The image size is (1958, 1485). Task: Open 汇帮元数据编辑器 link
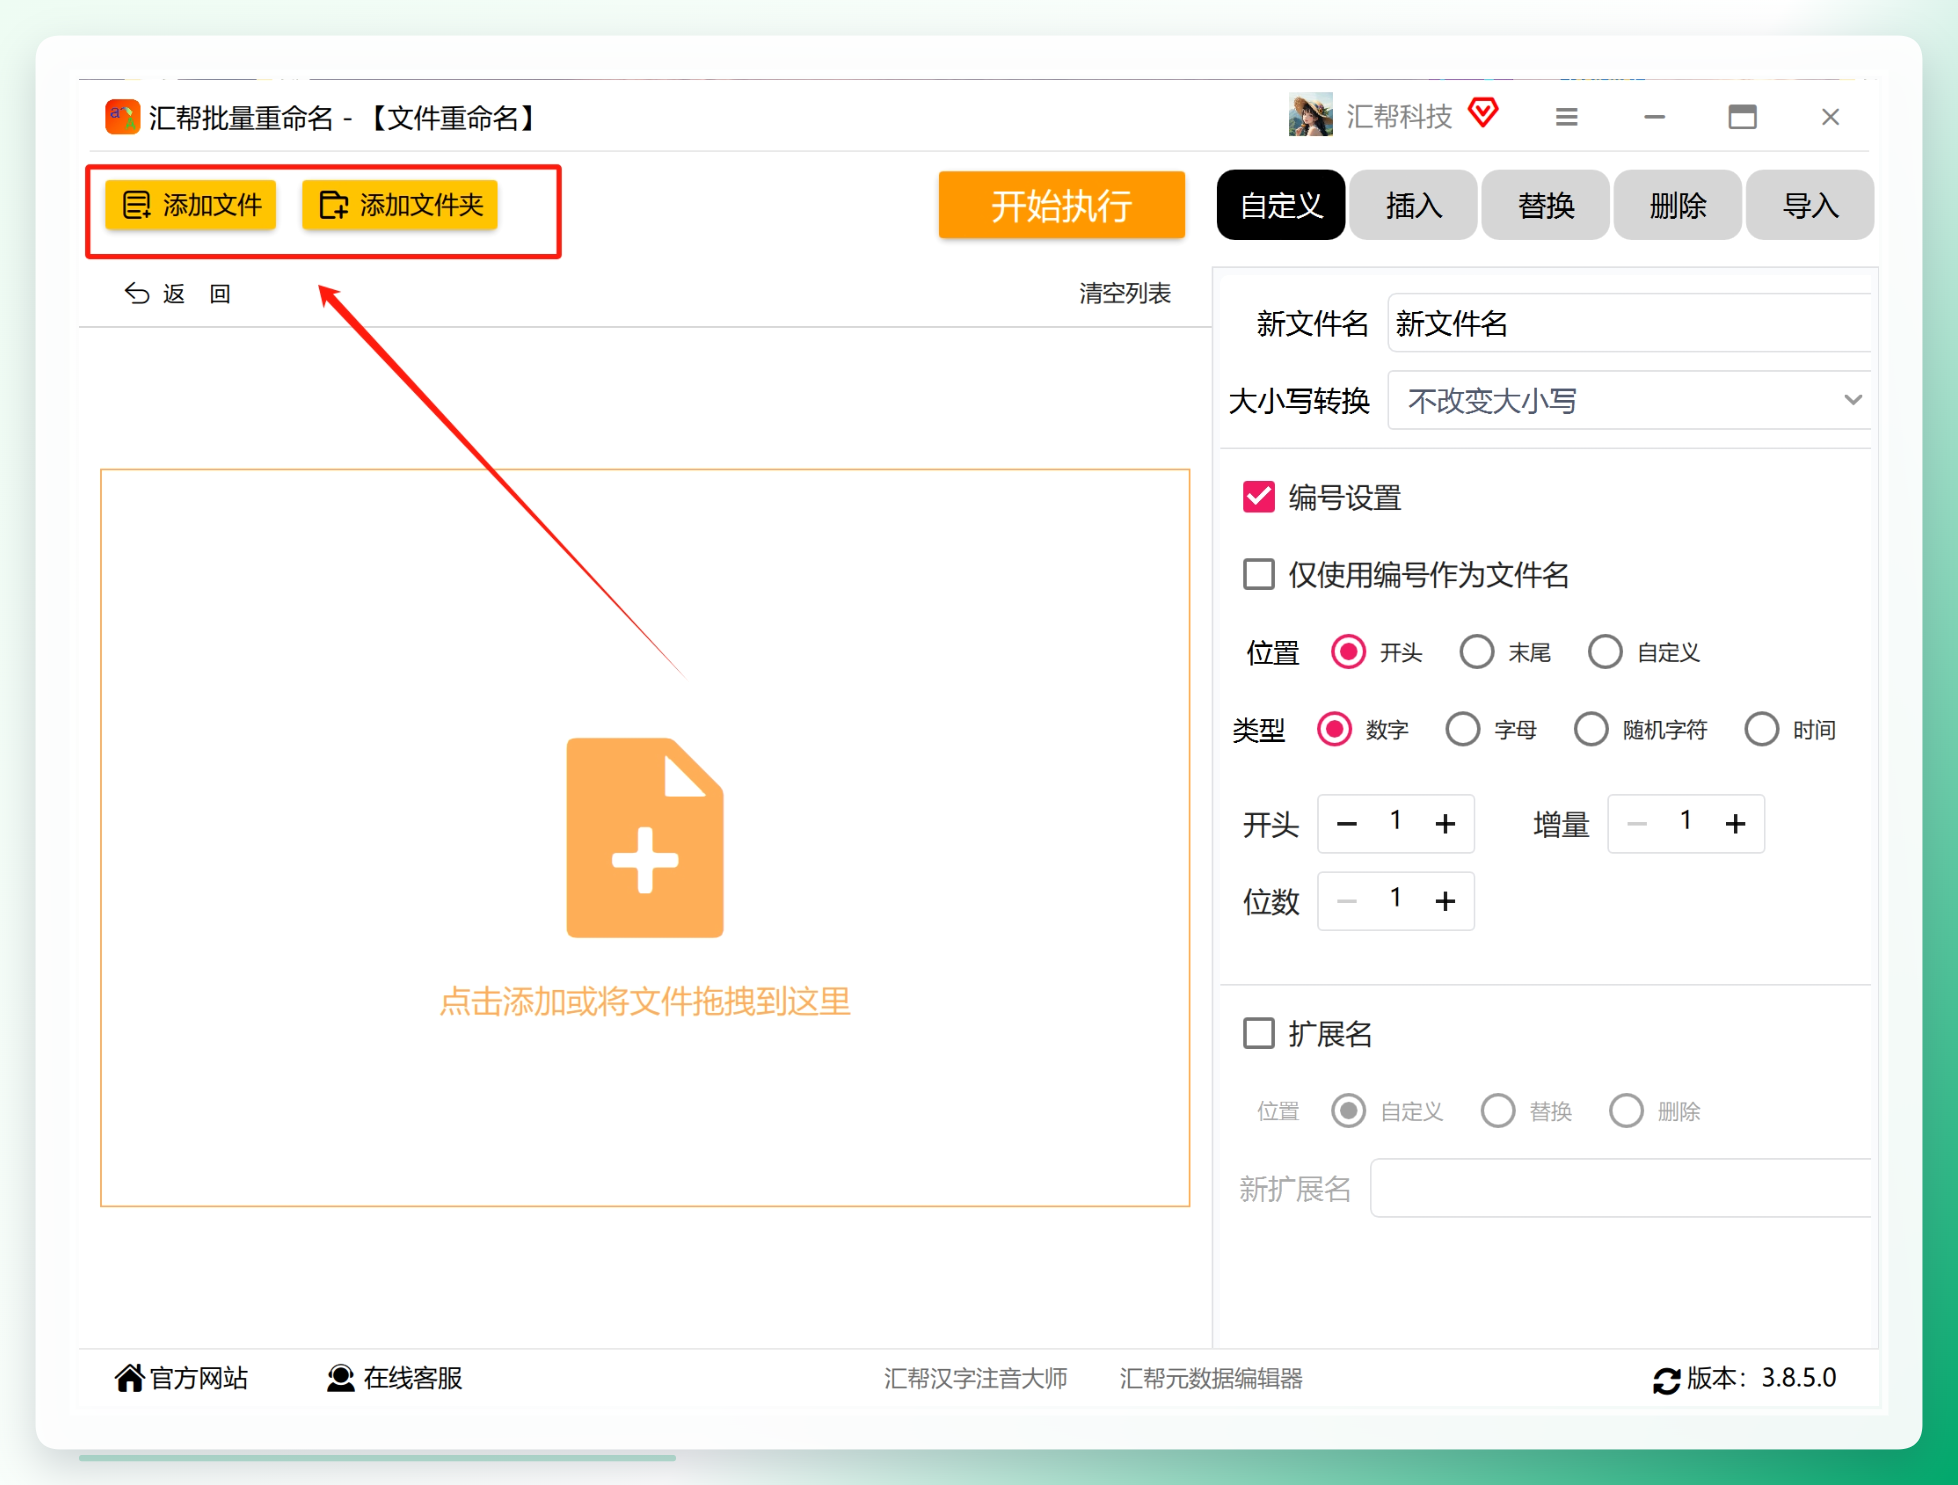coord(1211,1378)
